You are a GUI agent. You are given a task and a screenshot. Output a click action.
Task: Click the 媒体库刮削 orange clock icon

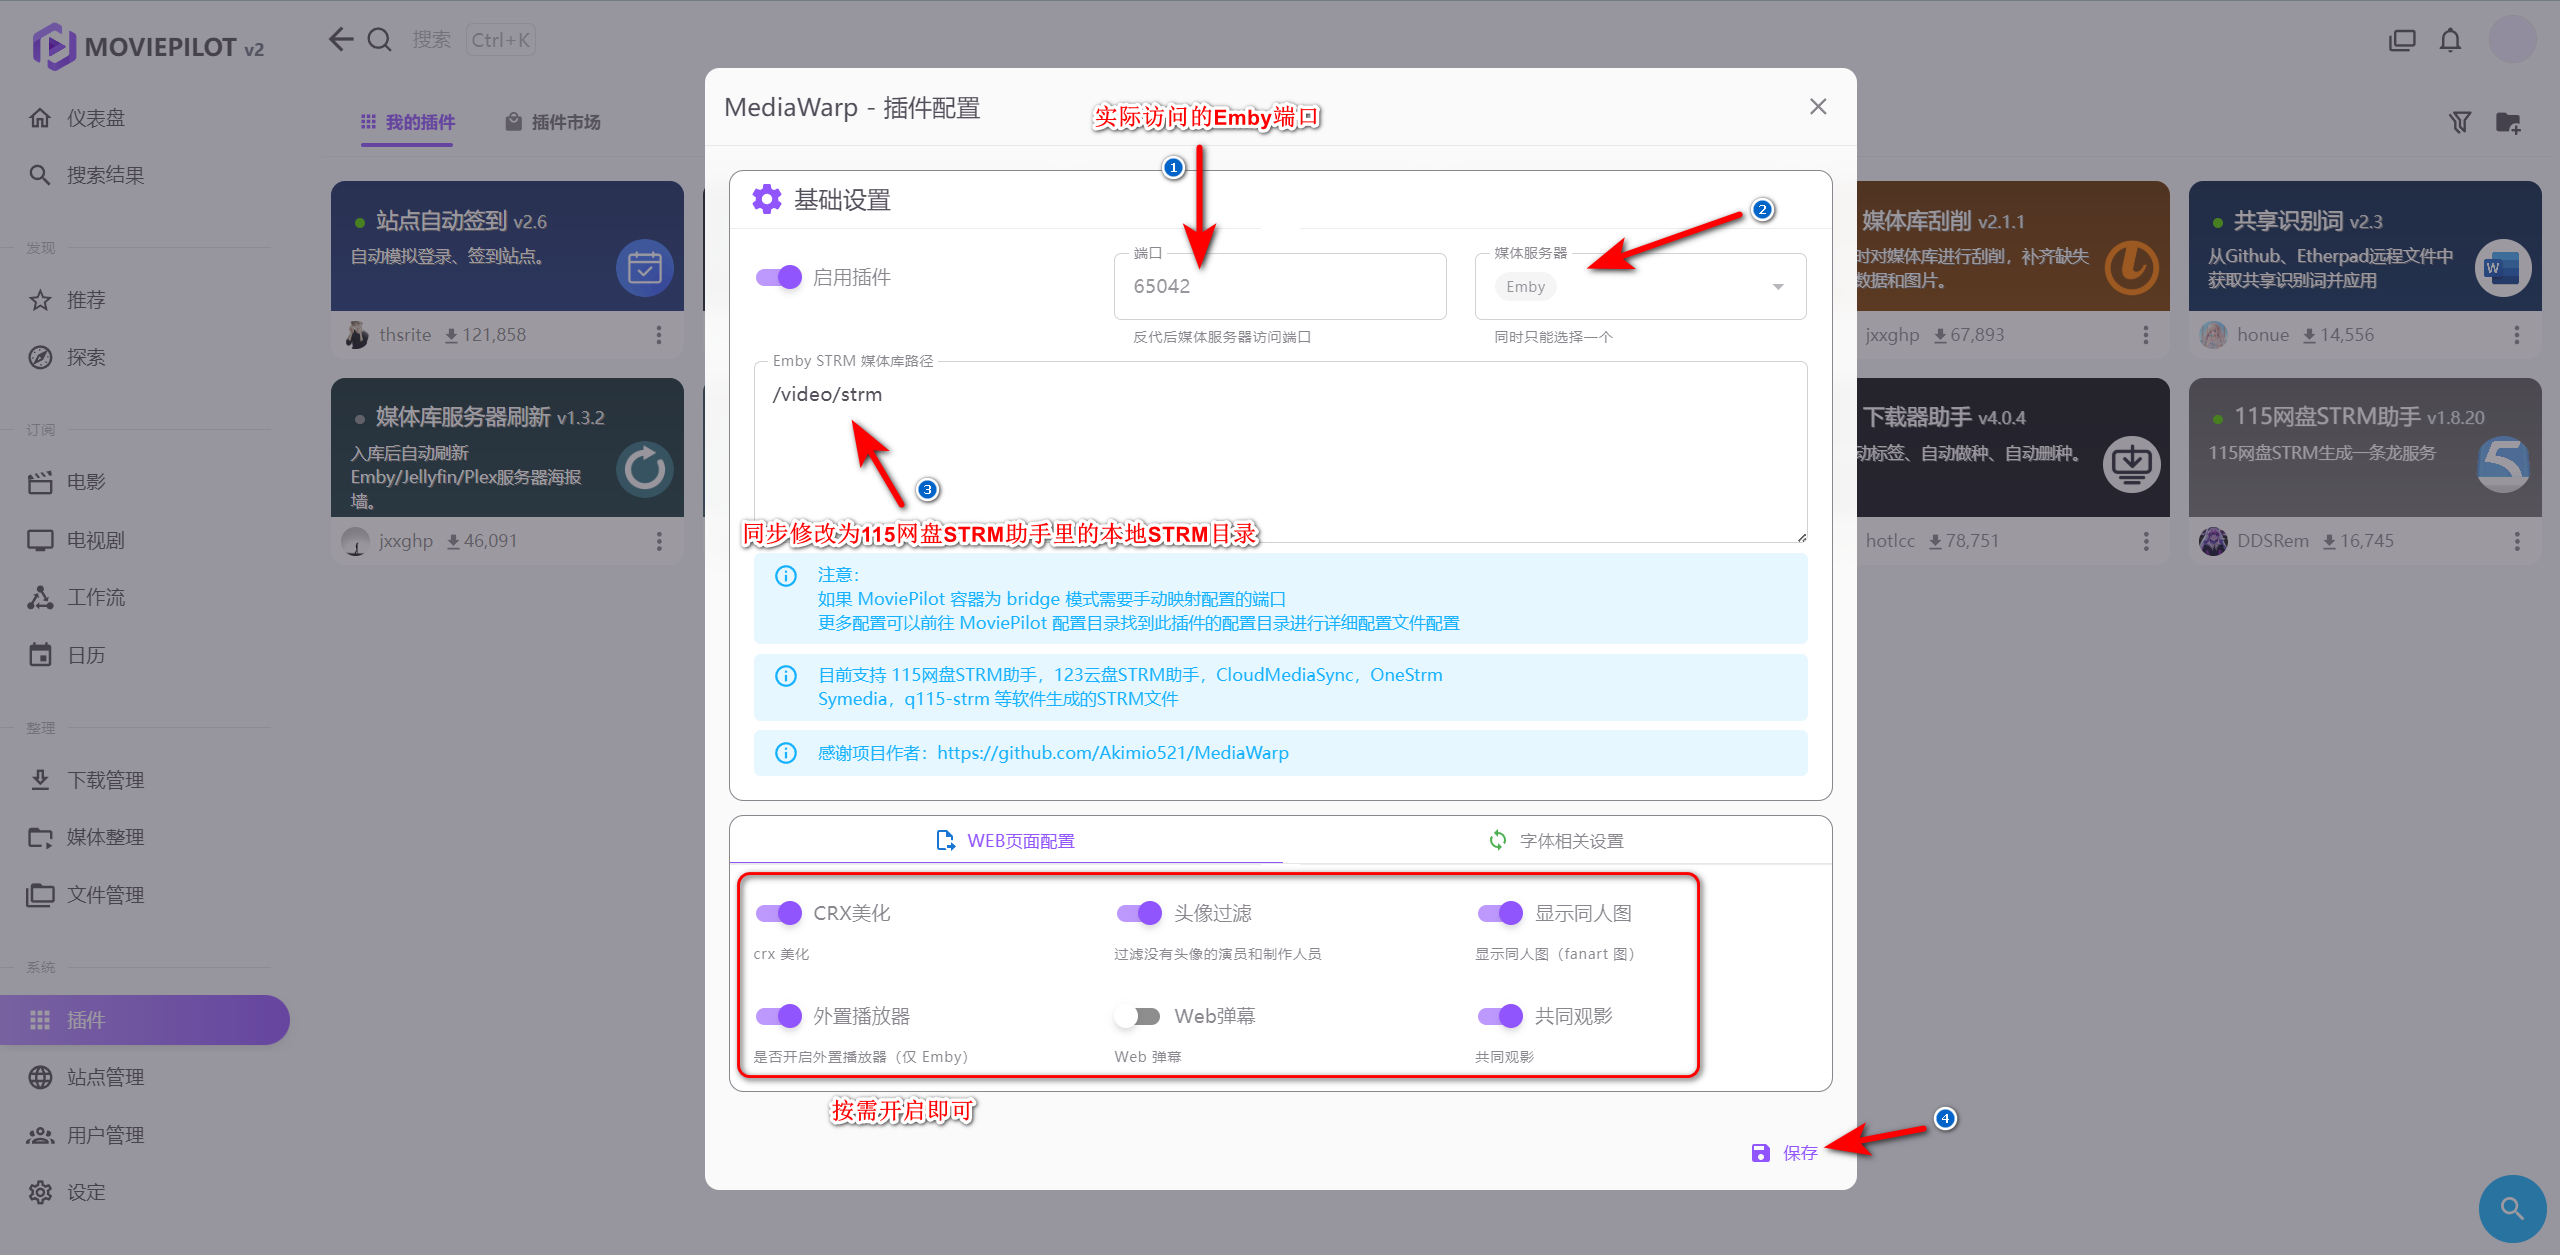(2132, 268)
